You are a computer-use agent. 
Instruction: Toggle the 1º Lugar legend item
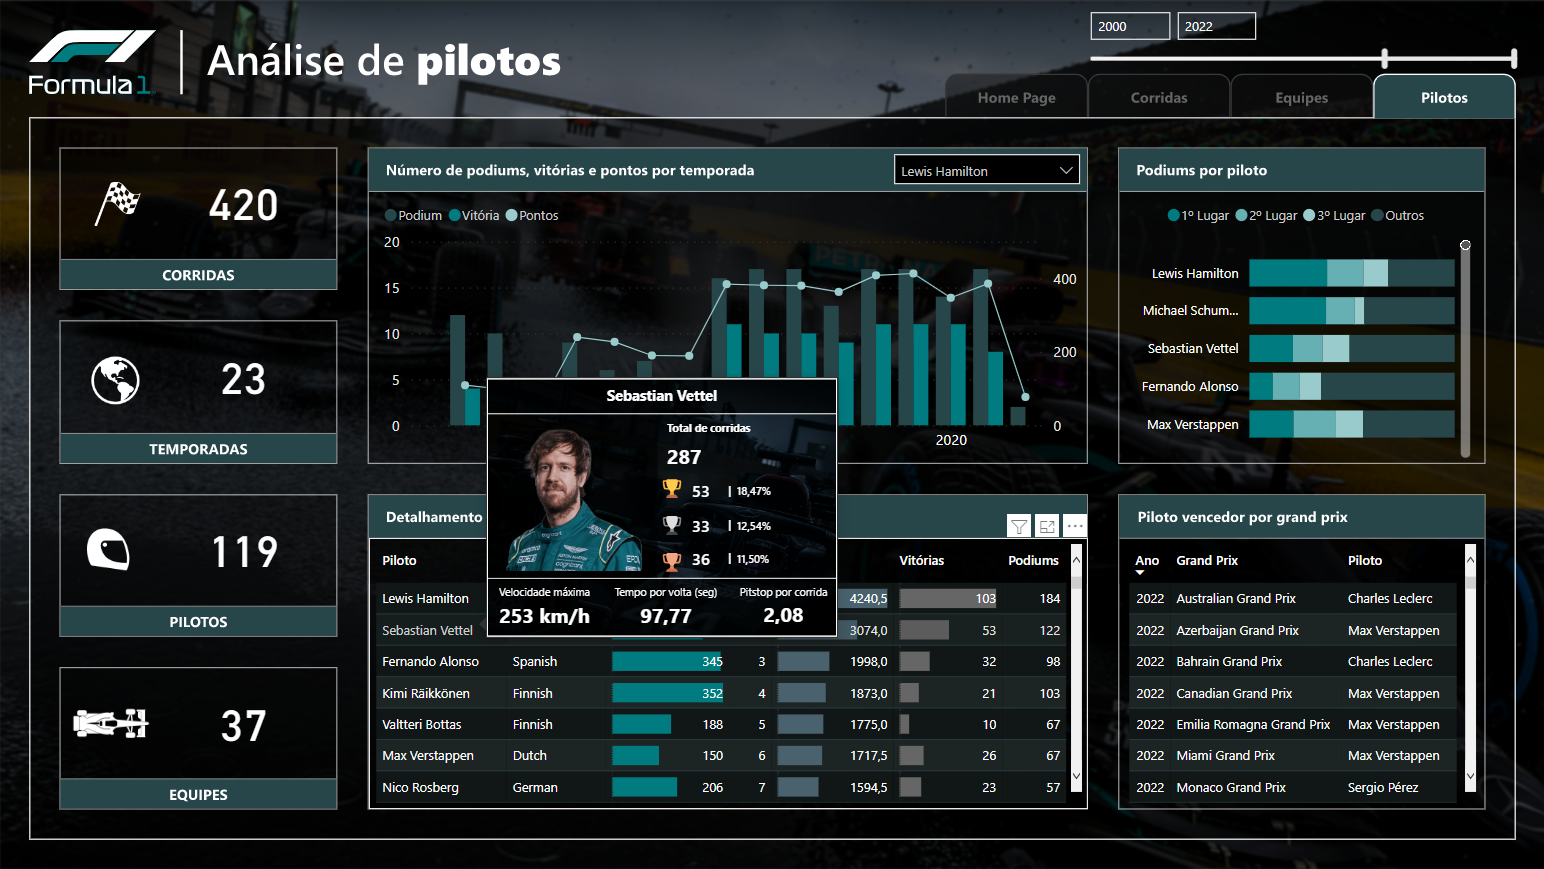pos(1198,215)
